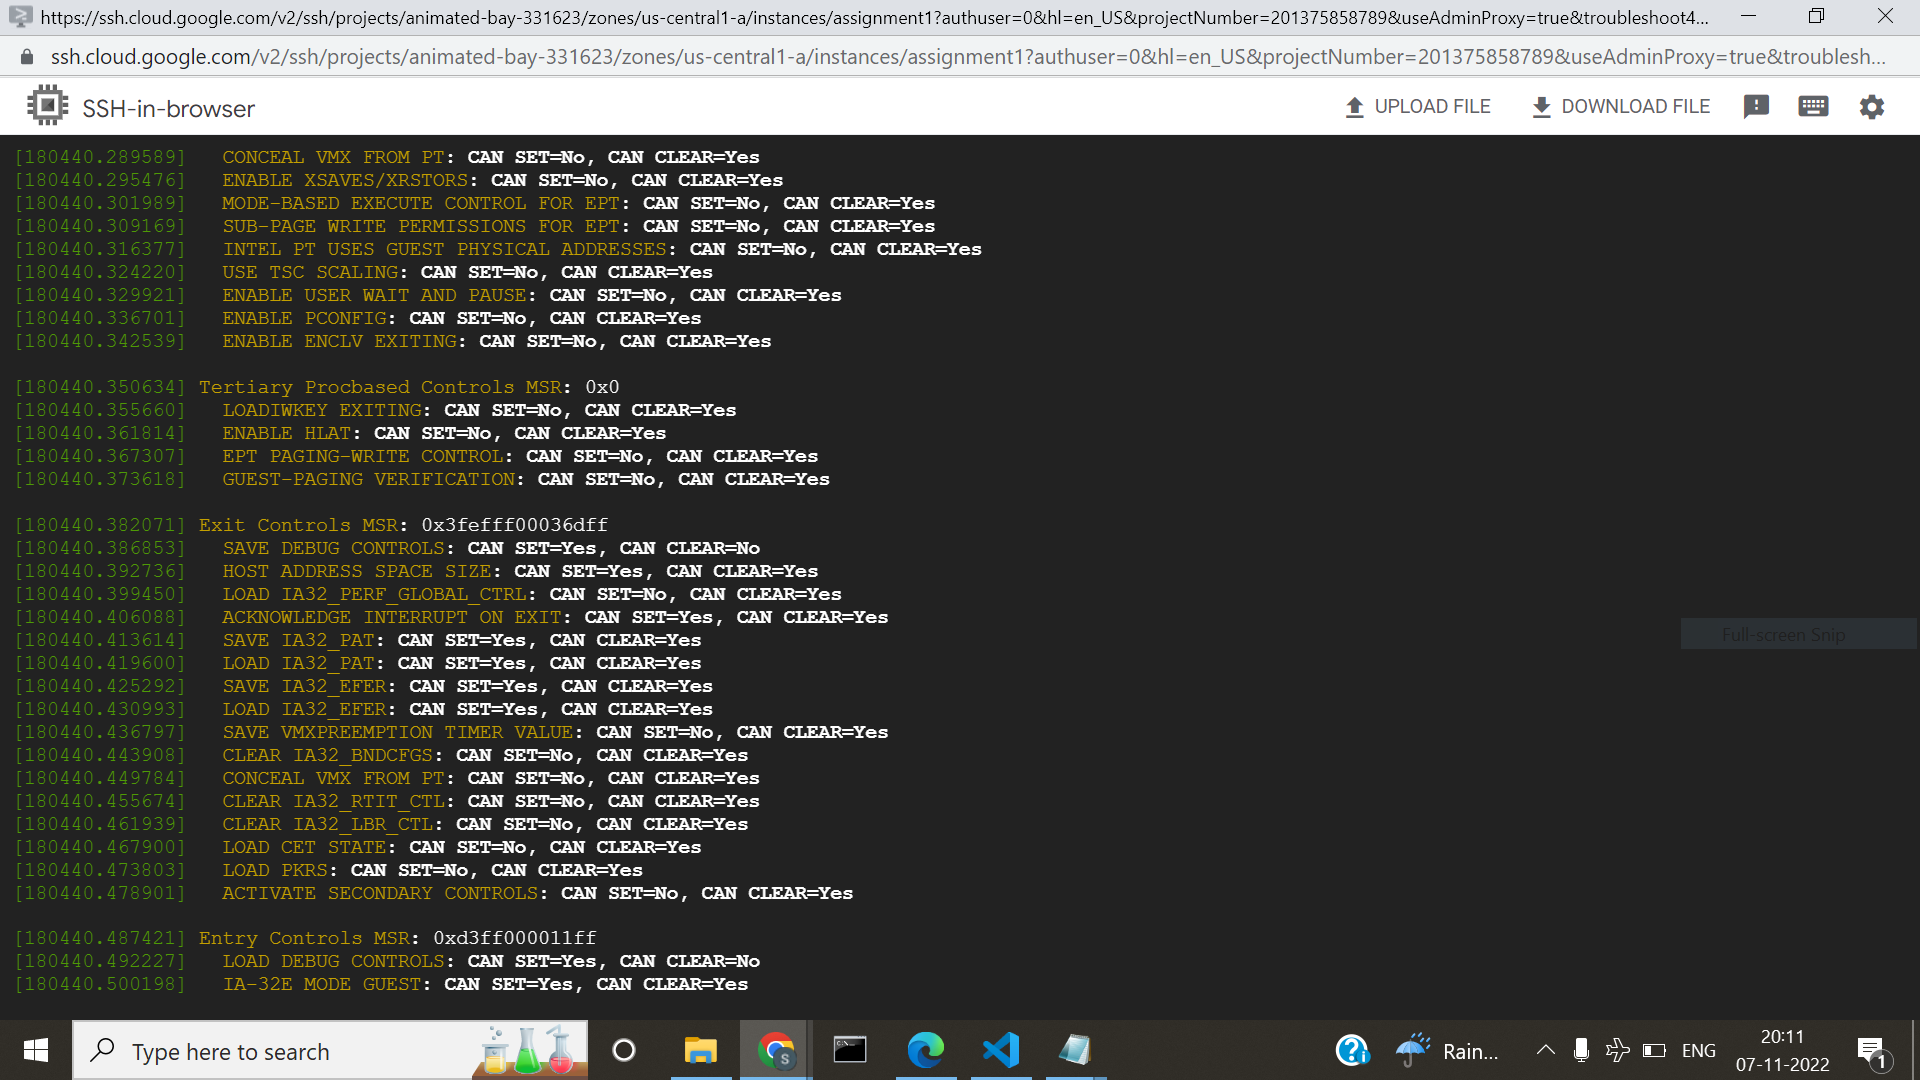1920x1080 pixels.
Task: Open the Get Help icon in system tray
Action: [x=1352, y=1050]
